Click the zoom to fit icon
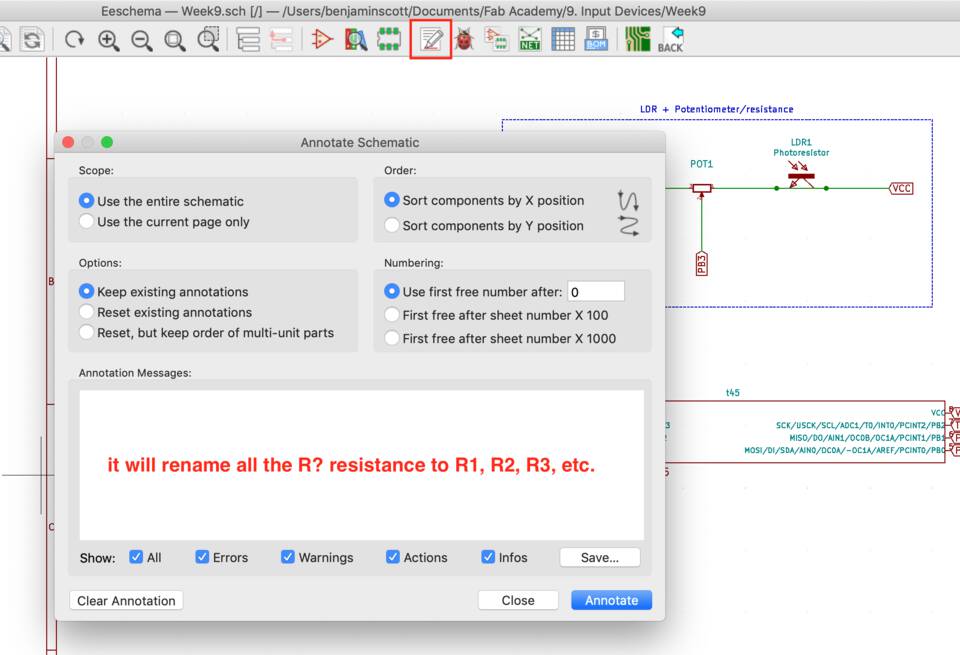 174,40
